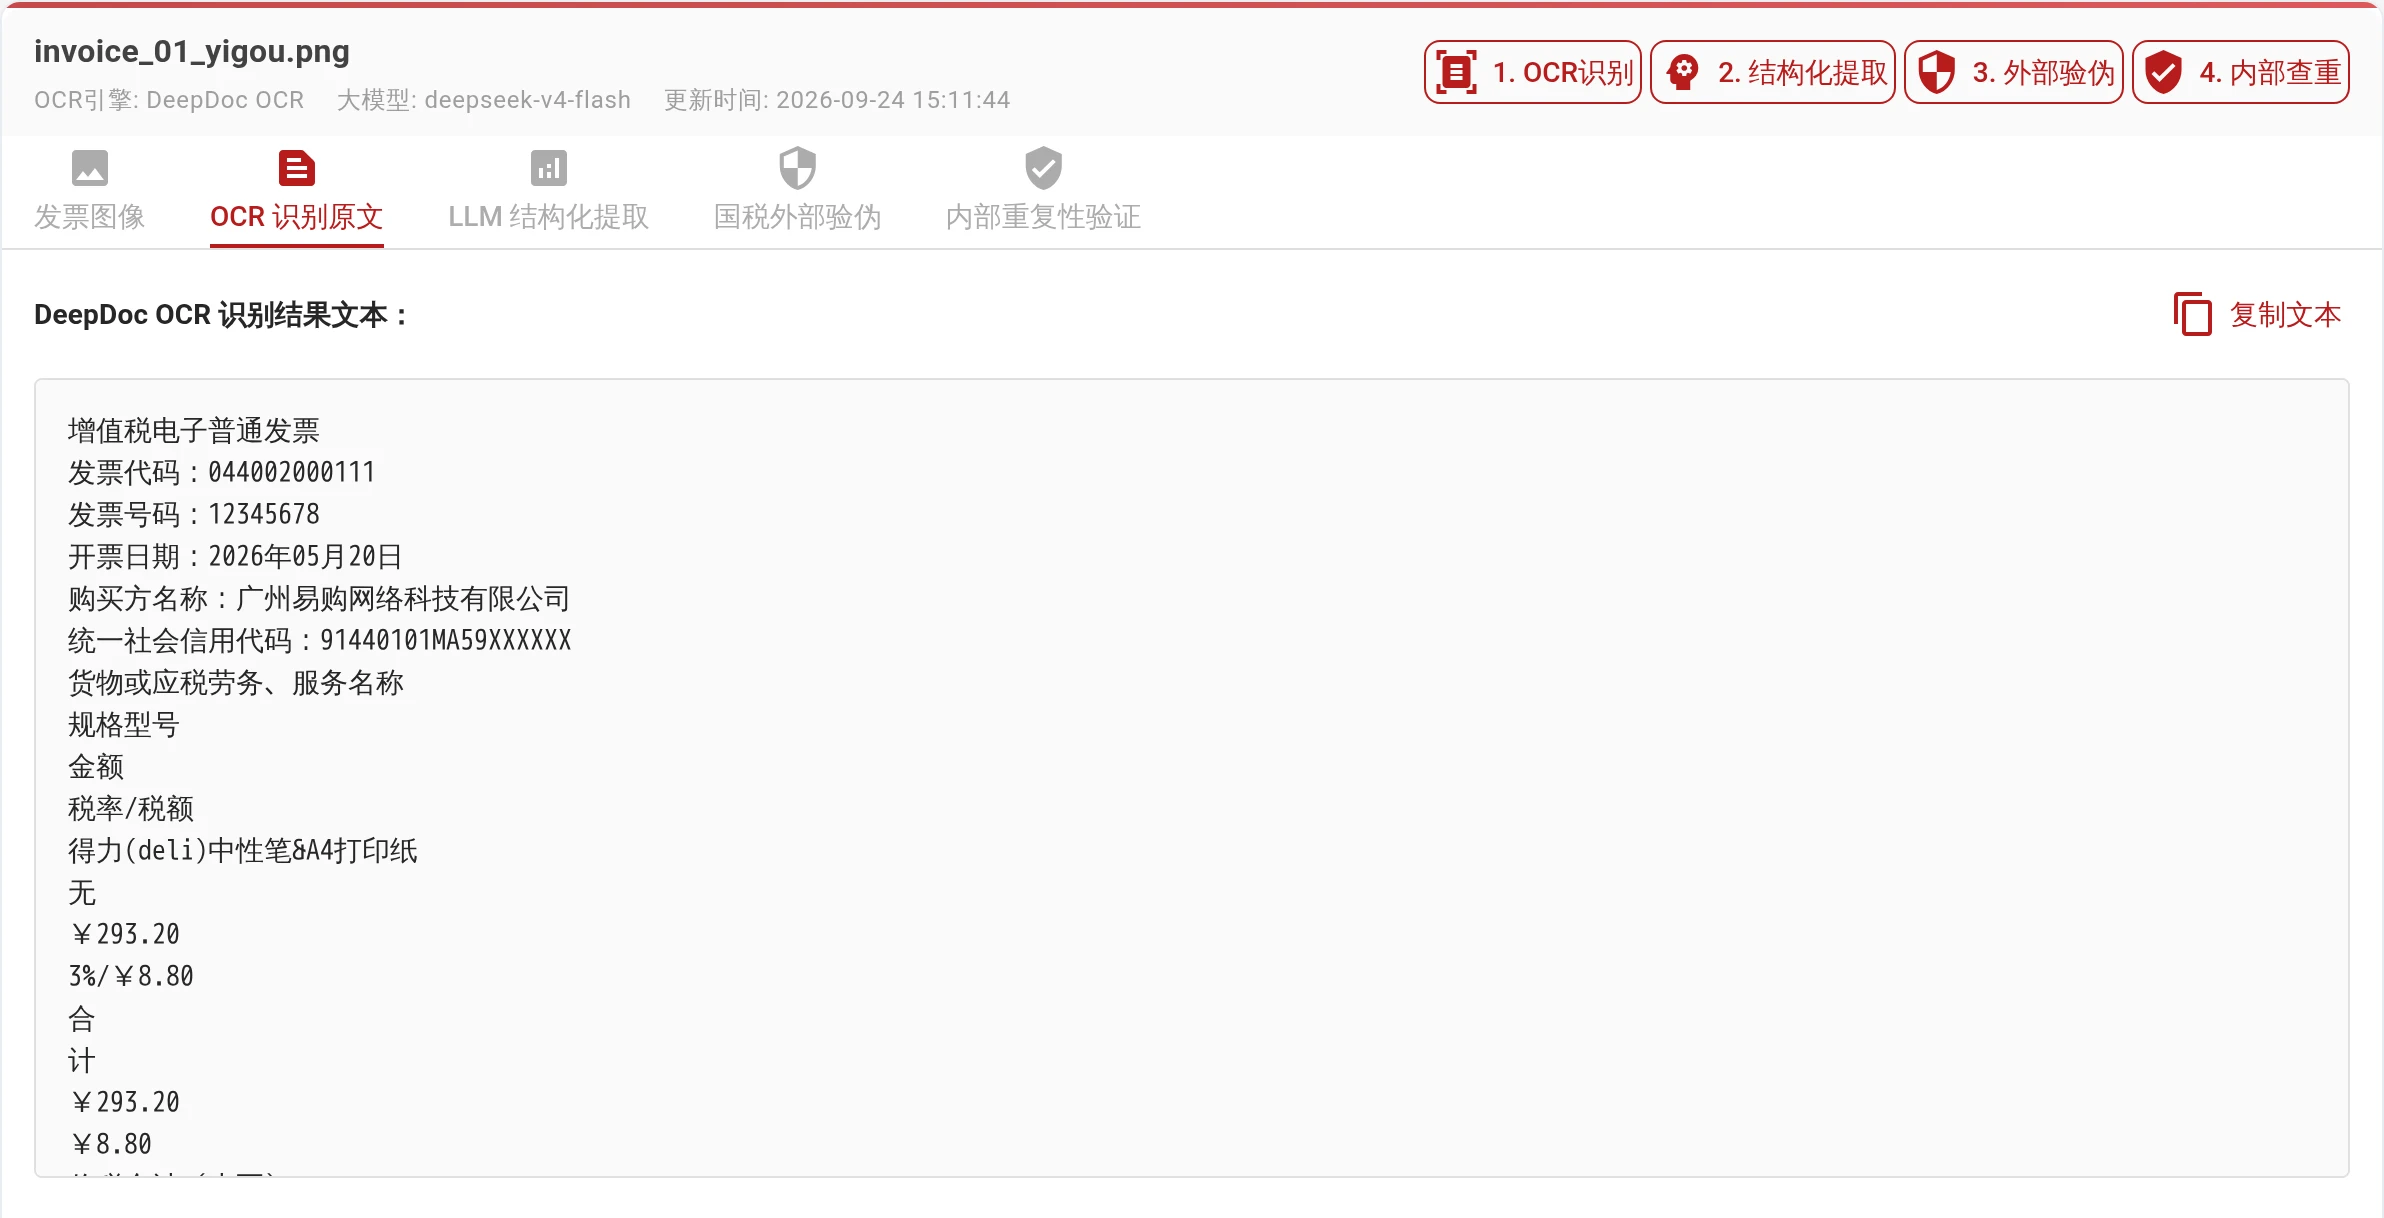Click head-gear icon in 结构化提取 button
The width and height of the screenshot is (2384, 1218).
click(1683, 72)
